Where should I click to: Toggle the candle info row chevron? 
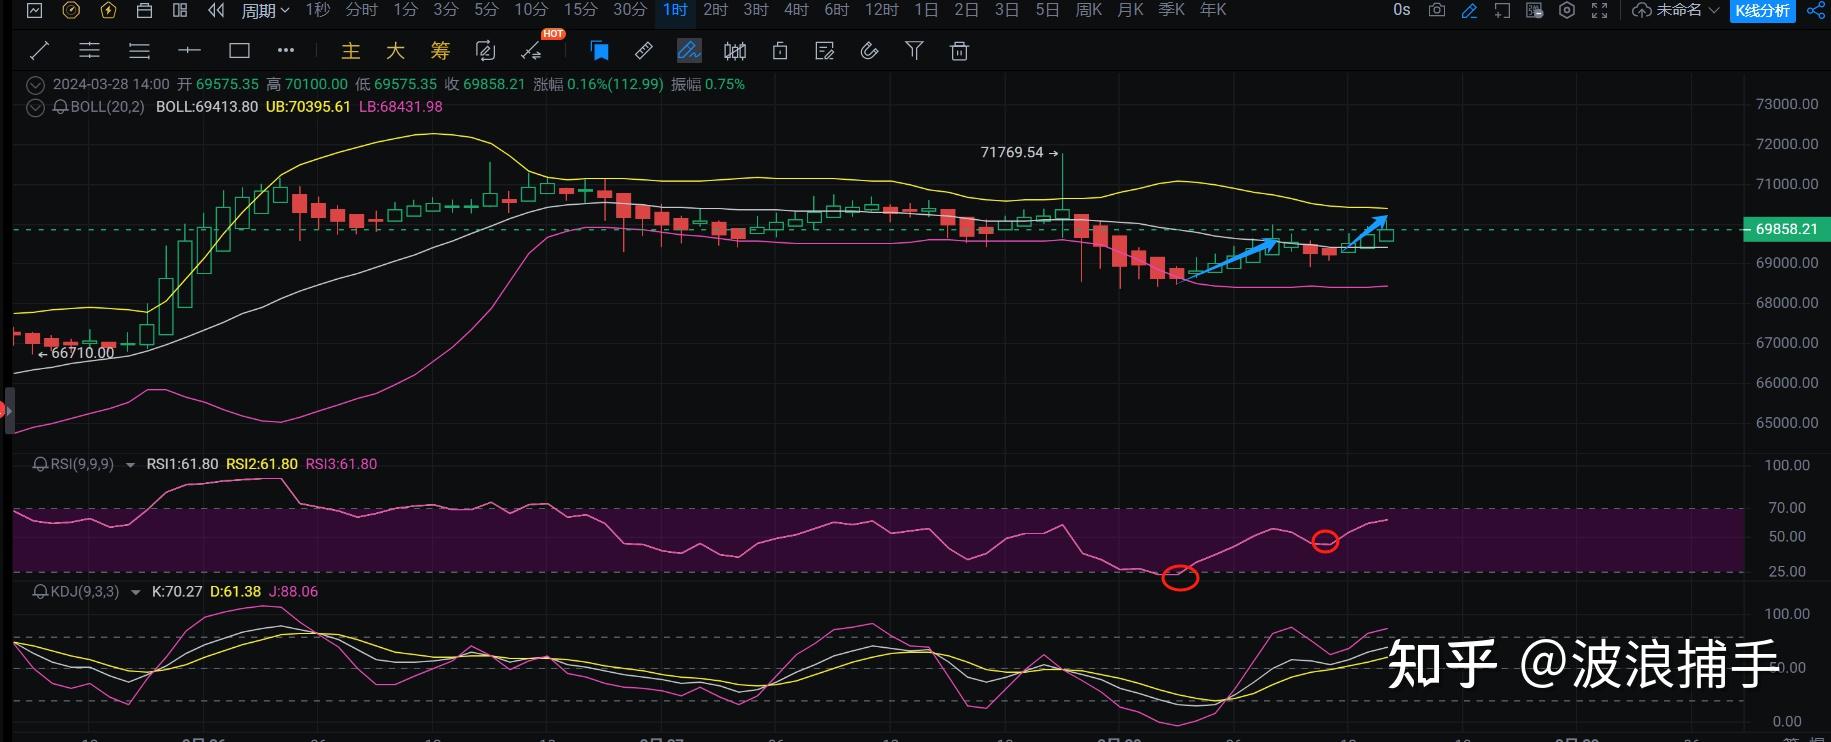[36, 85]
